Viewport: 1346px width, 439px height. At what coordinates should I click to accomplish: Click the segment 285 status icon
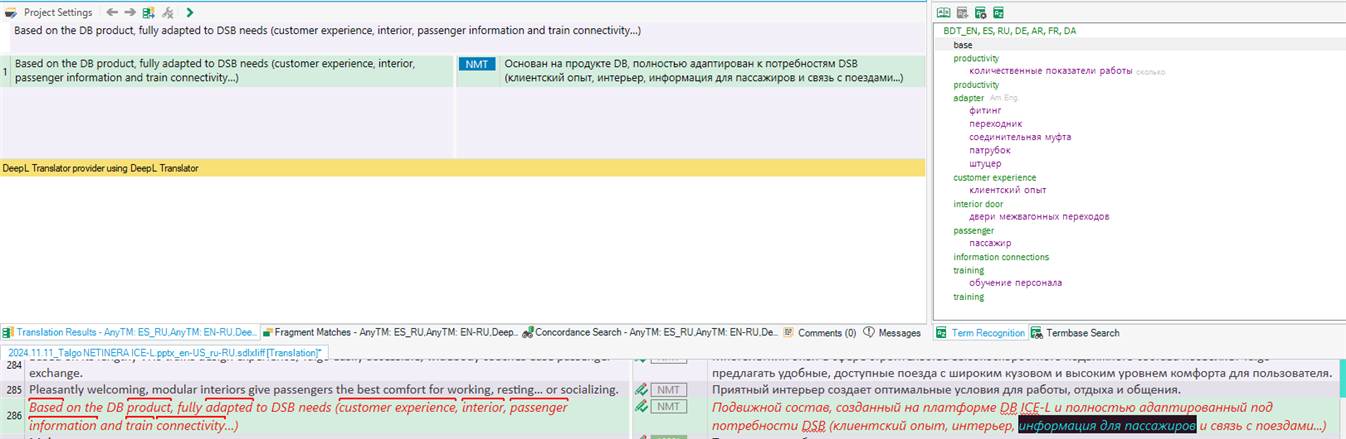(x=641, y=390)
